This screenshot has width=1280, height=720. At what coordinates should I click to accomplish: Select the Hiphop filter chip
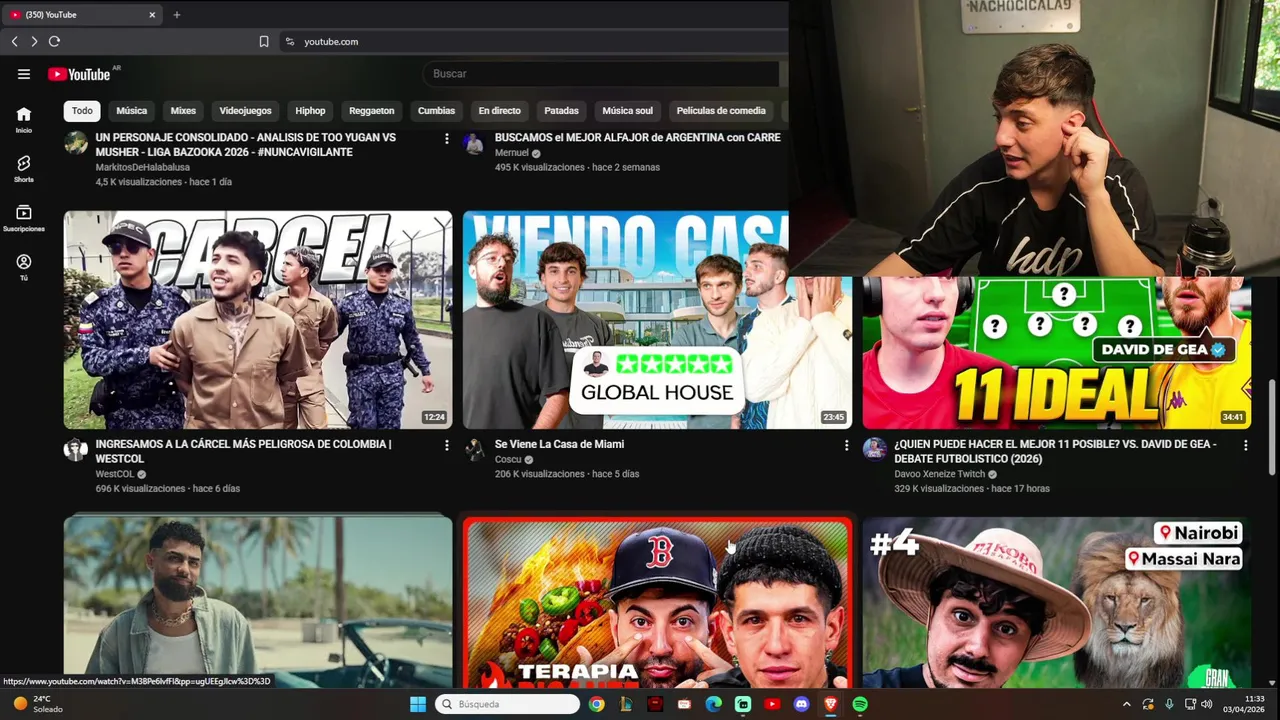[x=310, y=111]
